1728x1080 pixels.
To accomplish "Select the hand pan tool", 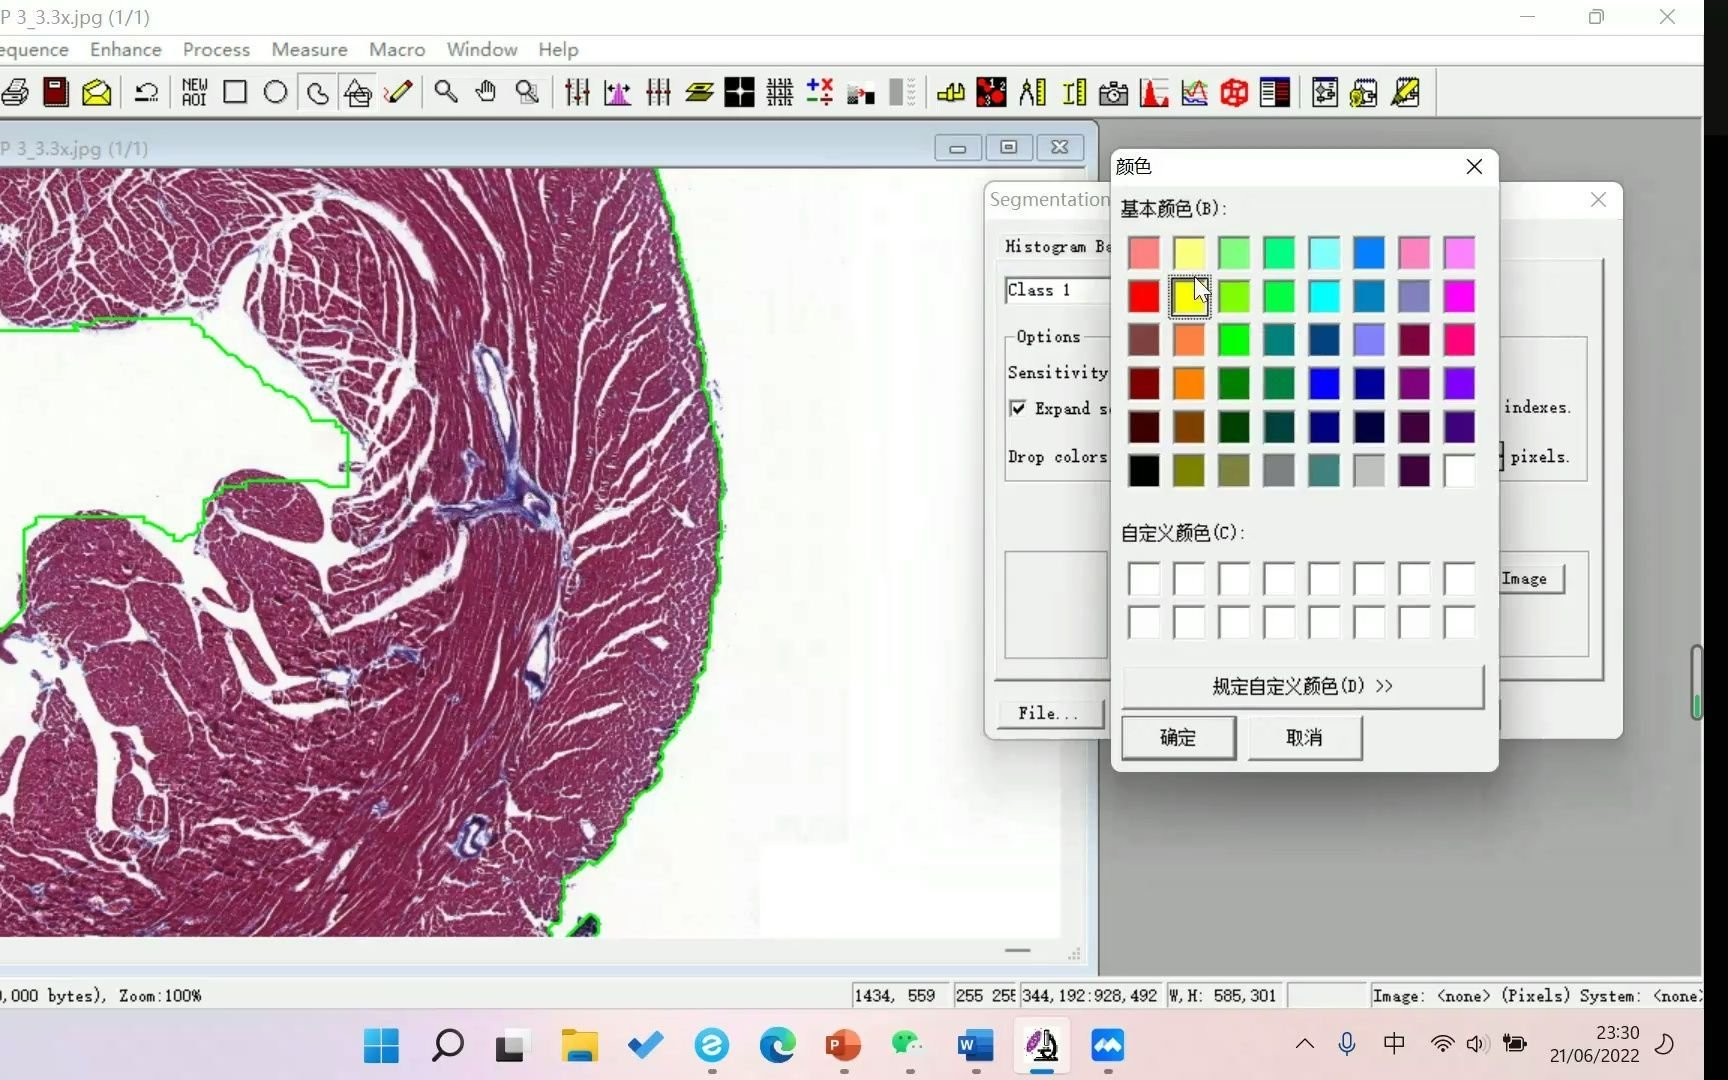I will pos(486,92).
